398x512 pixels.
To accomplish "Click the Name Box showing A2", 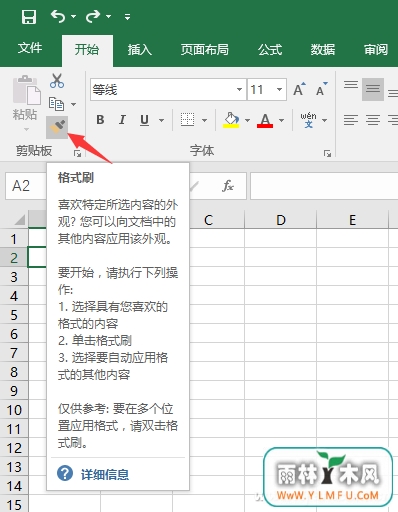I will (x=26, y=186).
